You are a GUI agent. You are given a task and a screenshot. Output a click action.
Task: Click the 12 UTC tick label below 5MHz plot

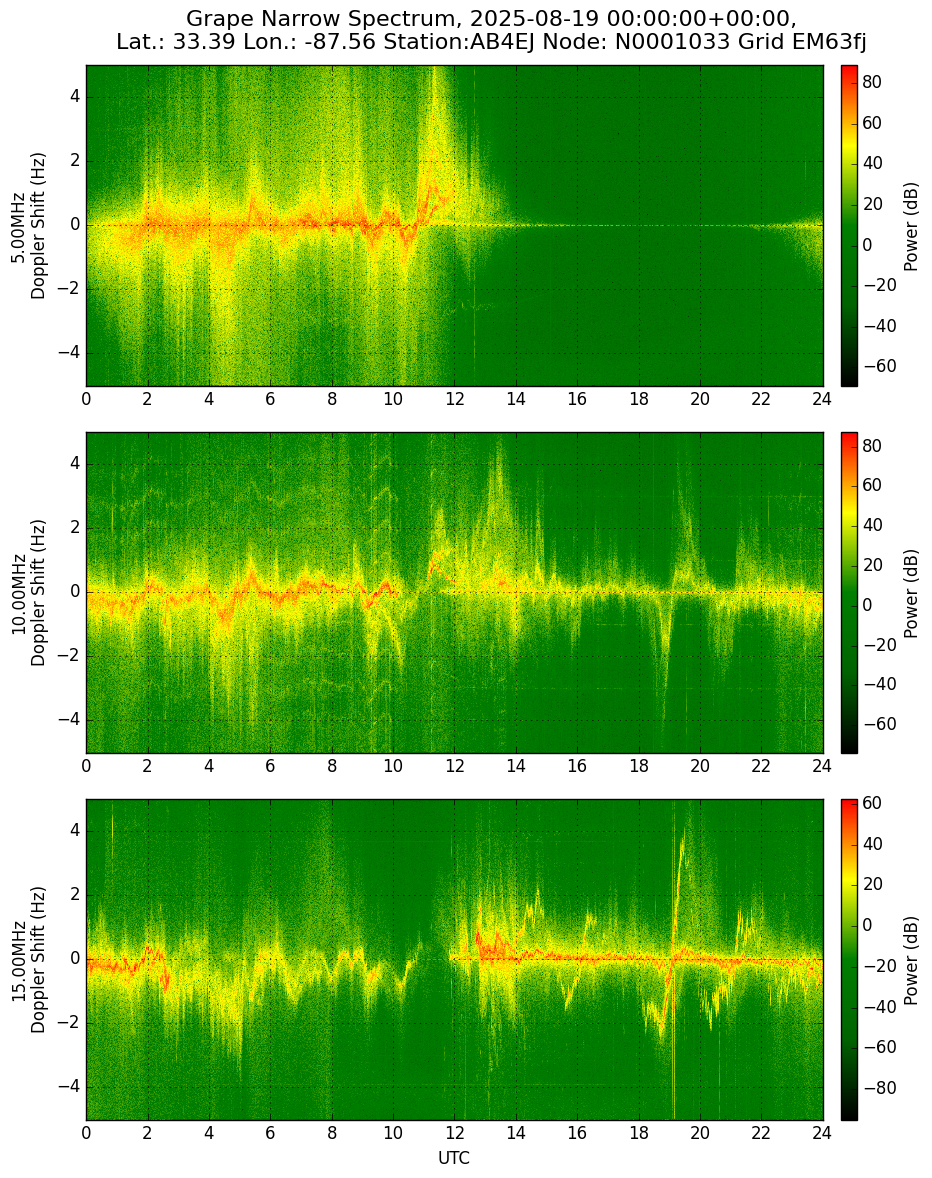454,399
